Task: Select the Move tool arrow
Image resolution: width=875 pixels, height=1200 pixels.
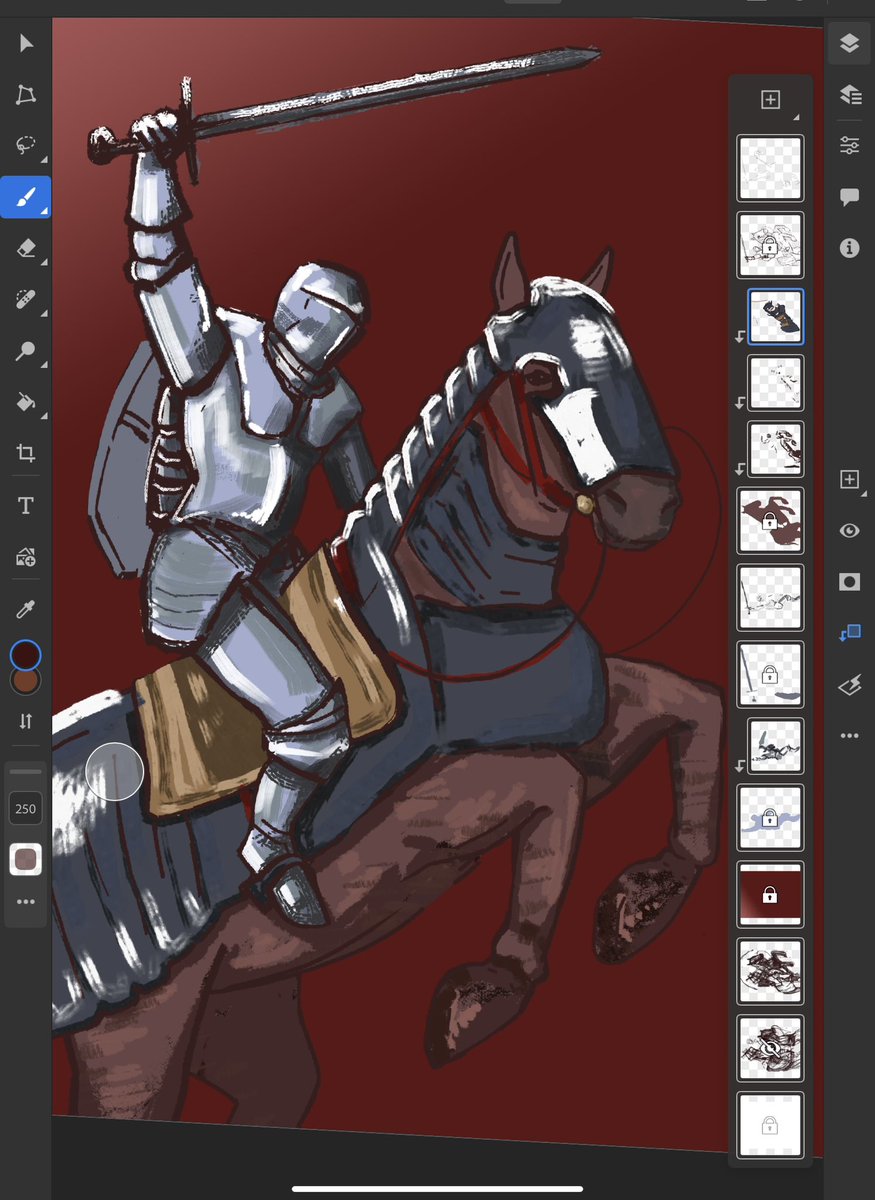Action: 26,44
